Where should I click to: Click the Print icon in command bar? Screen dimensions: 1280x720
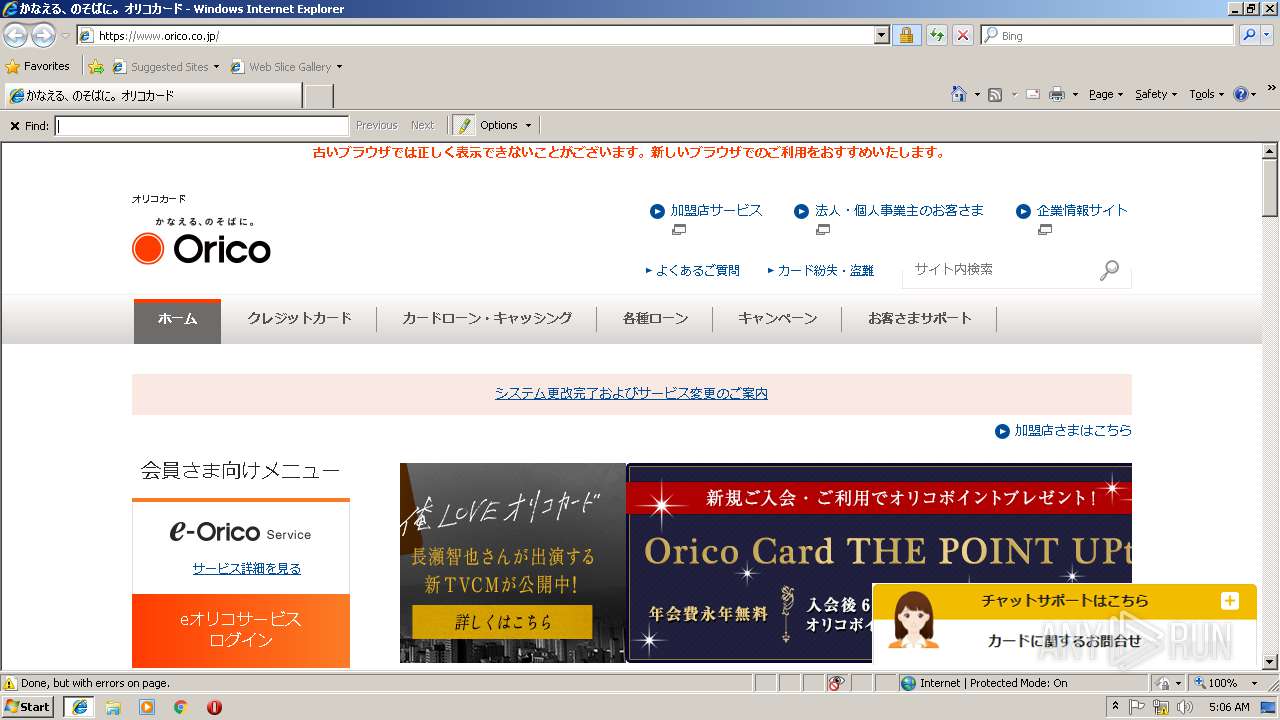(1057, 94)
